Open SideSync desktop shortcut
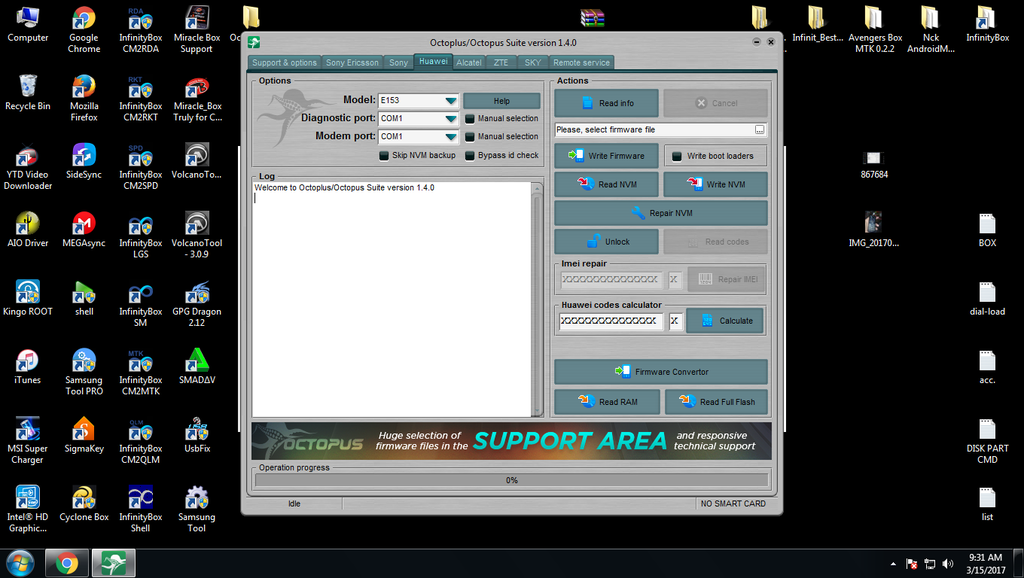The image size is (1024, 578). tap(84, 161)
